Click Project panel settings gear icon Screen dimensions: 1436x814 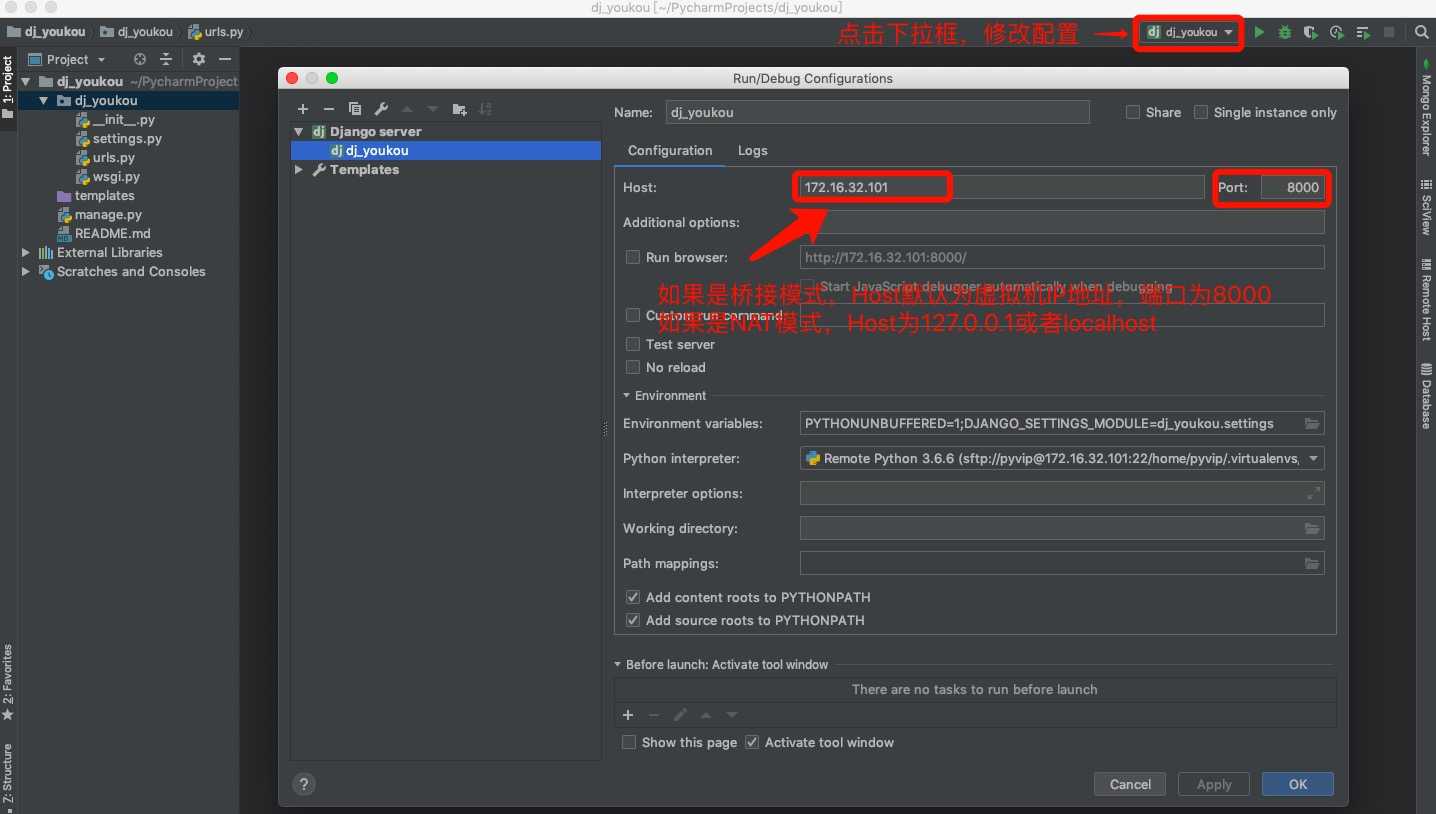tap(198, 59)
